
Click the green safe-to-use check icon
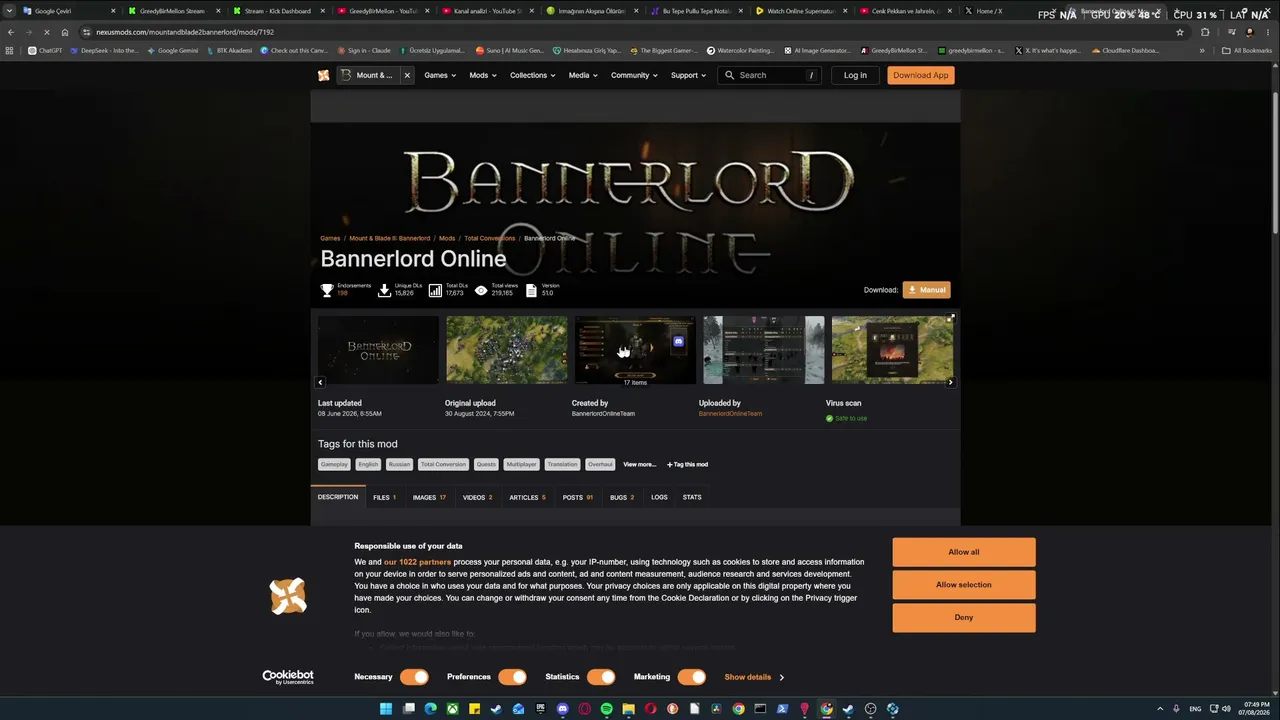829,418
